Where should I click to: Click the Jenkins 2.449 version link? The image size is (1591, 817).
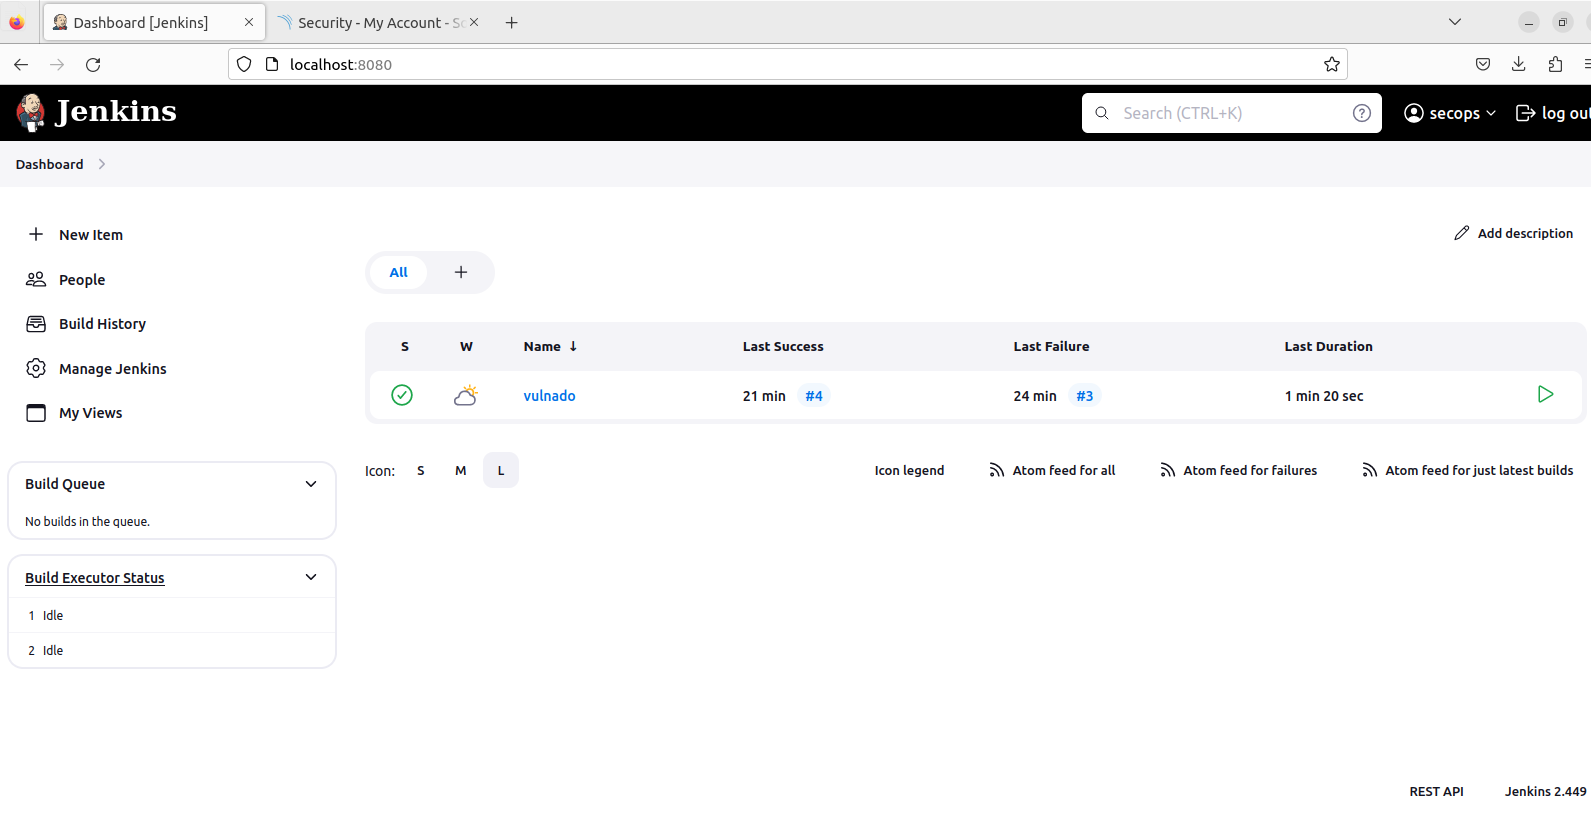click(x=1545, y=792)
